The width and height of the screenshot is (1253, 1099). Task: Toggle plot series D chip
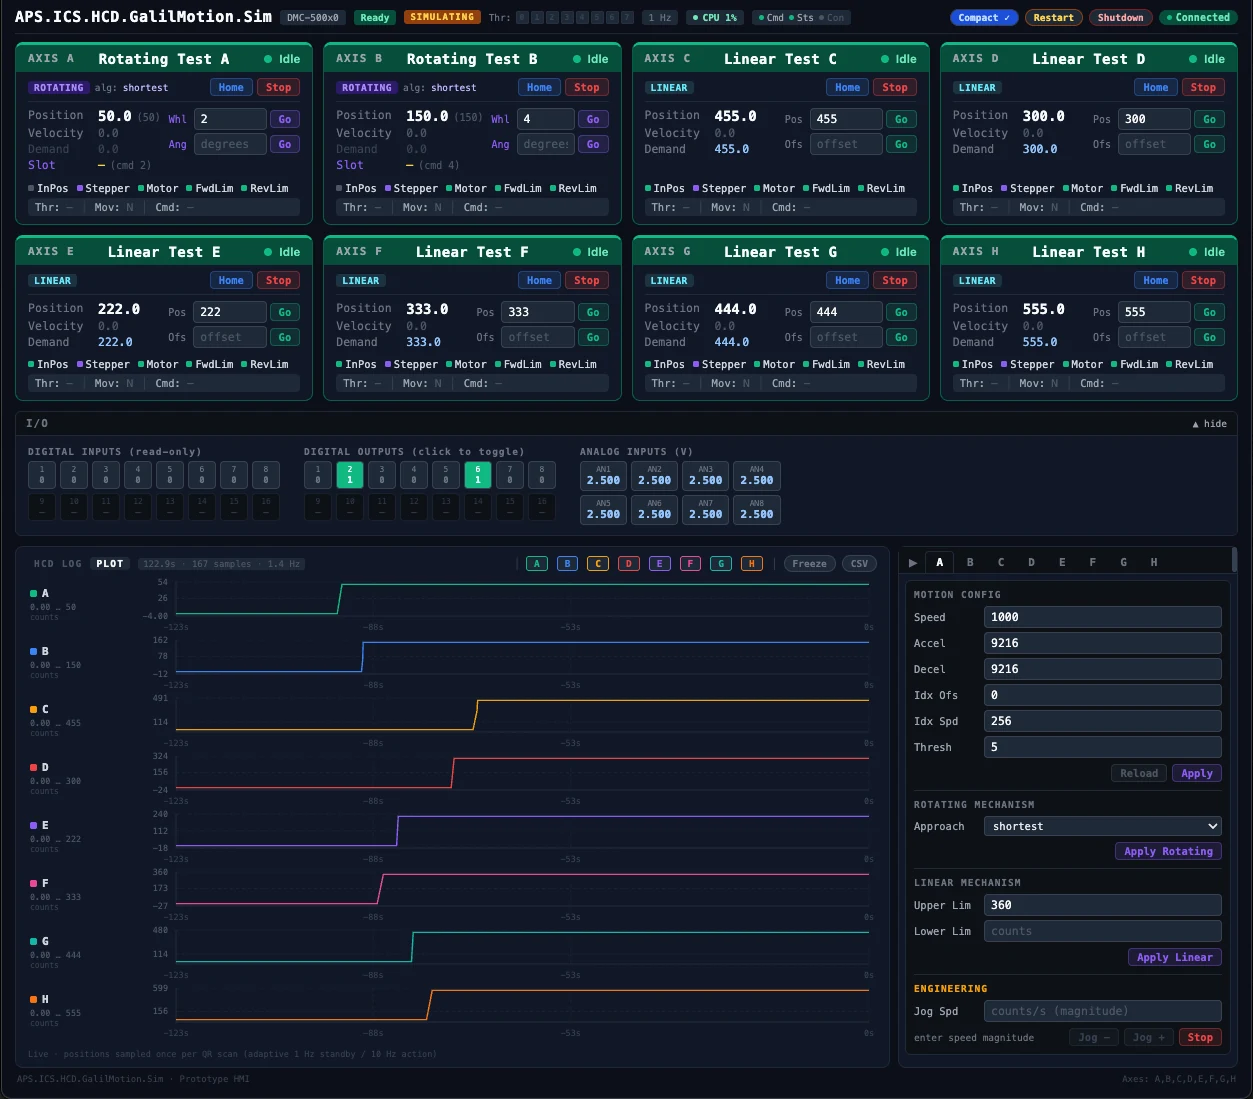pos(629,564)
